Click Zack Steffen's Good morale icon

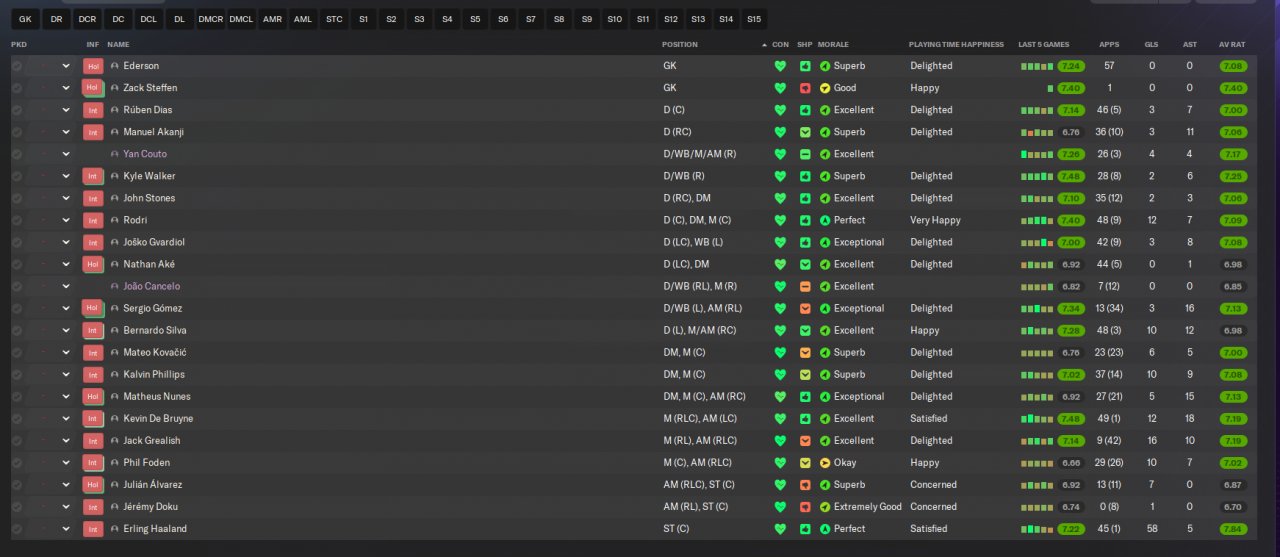[825, 88]
